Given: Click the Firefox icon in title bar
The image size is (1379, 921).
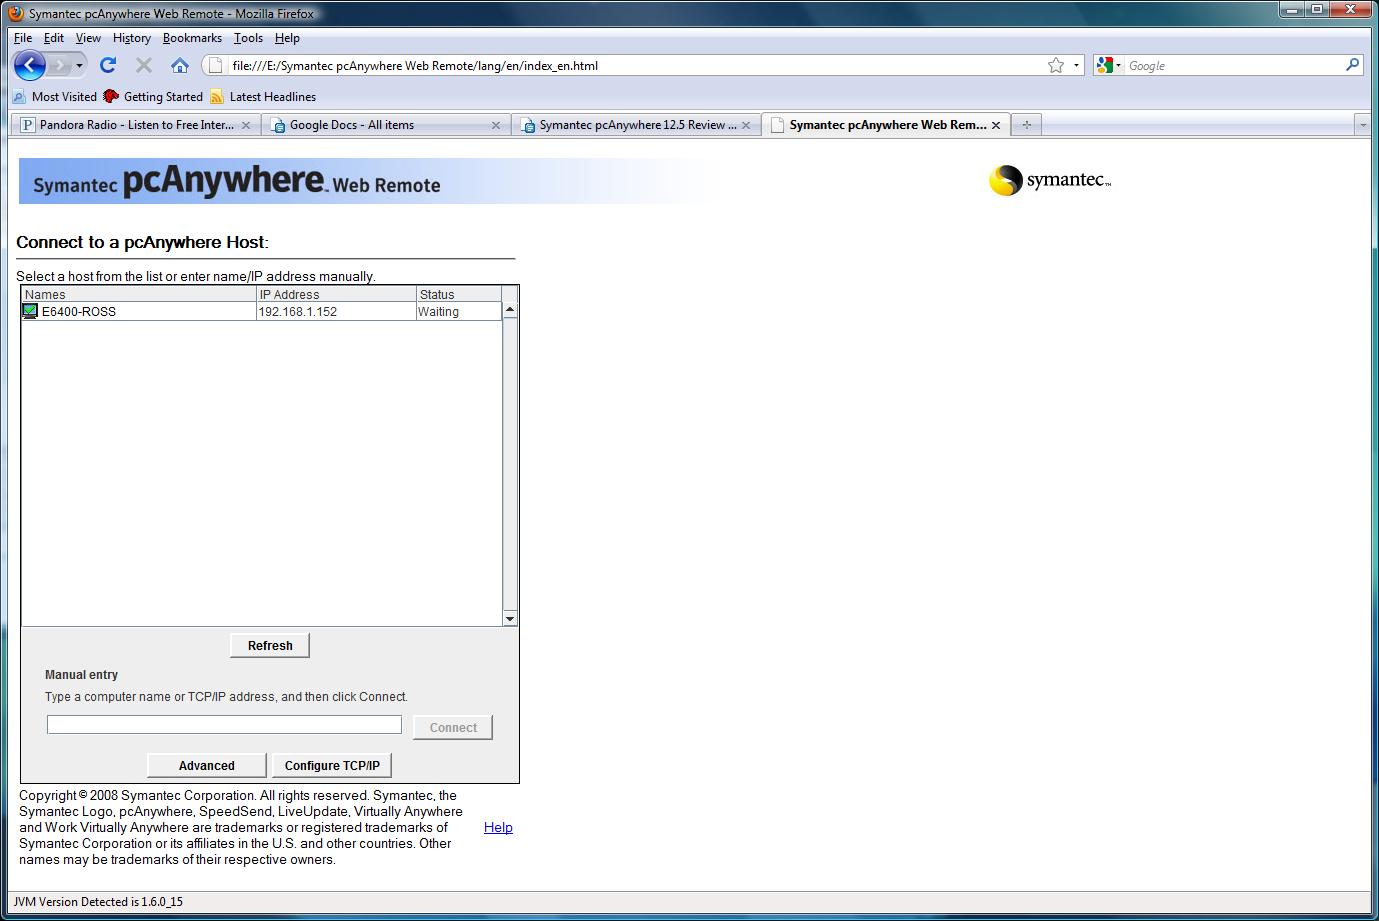Looking at the screenshot, I should [16, 14].
